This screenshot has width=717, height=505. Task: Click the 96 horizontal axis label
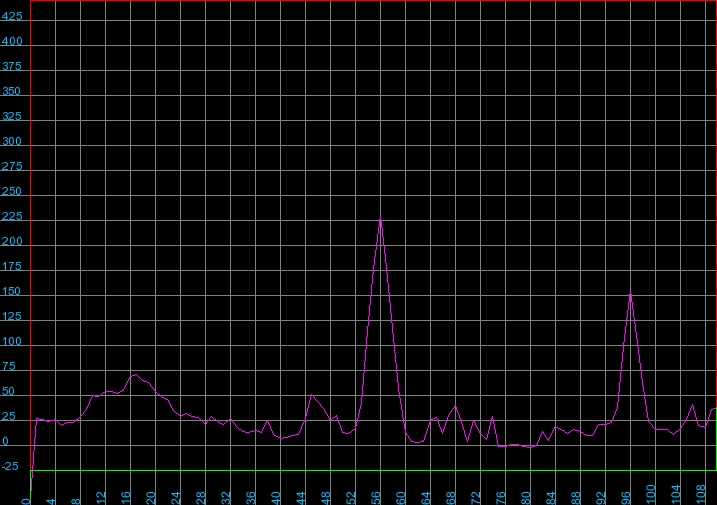point(626,498)
